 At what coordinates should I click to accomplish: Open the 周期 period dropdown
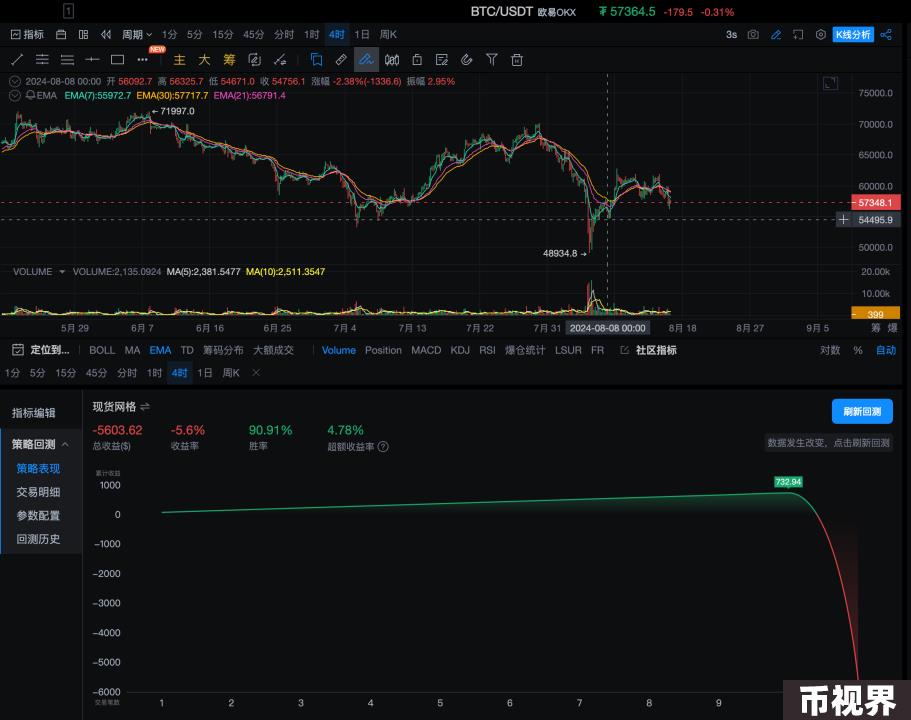(x=137, y=34)
